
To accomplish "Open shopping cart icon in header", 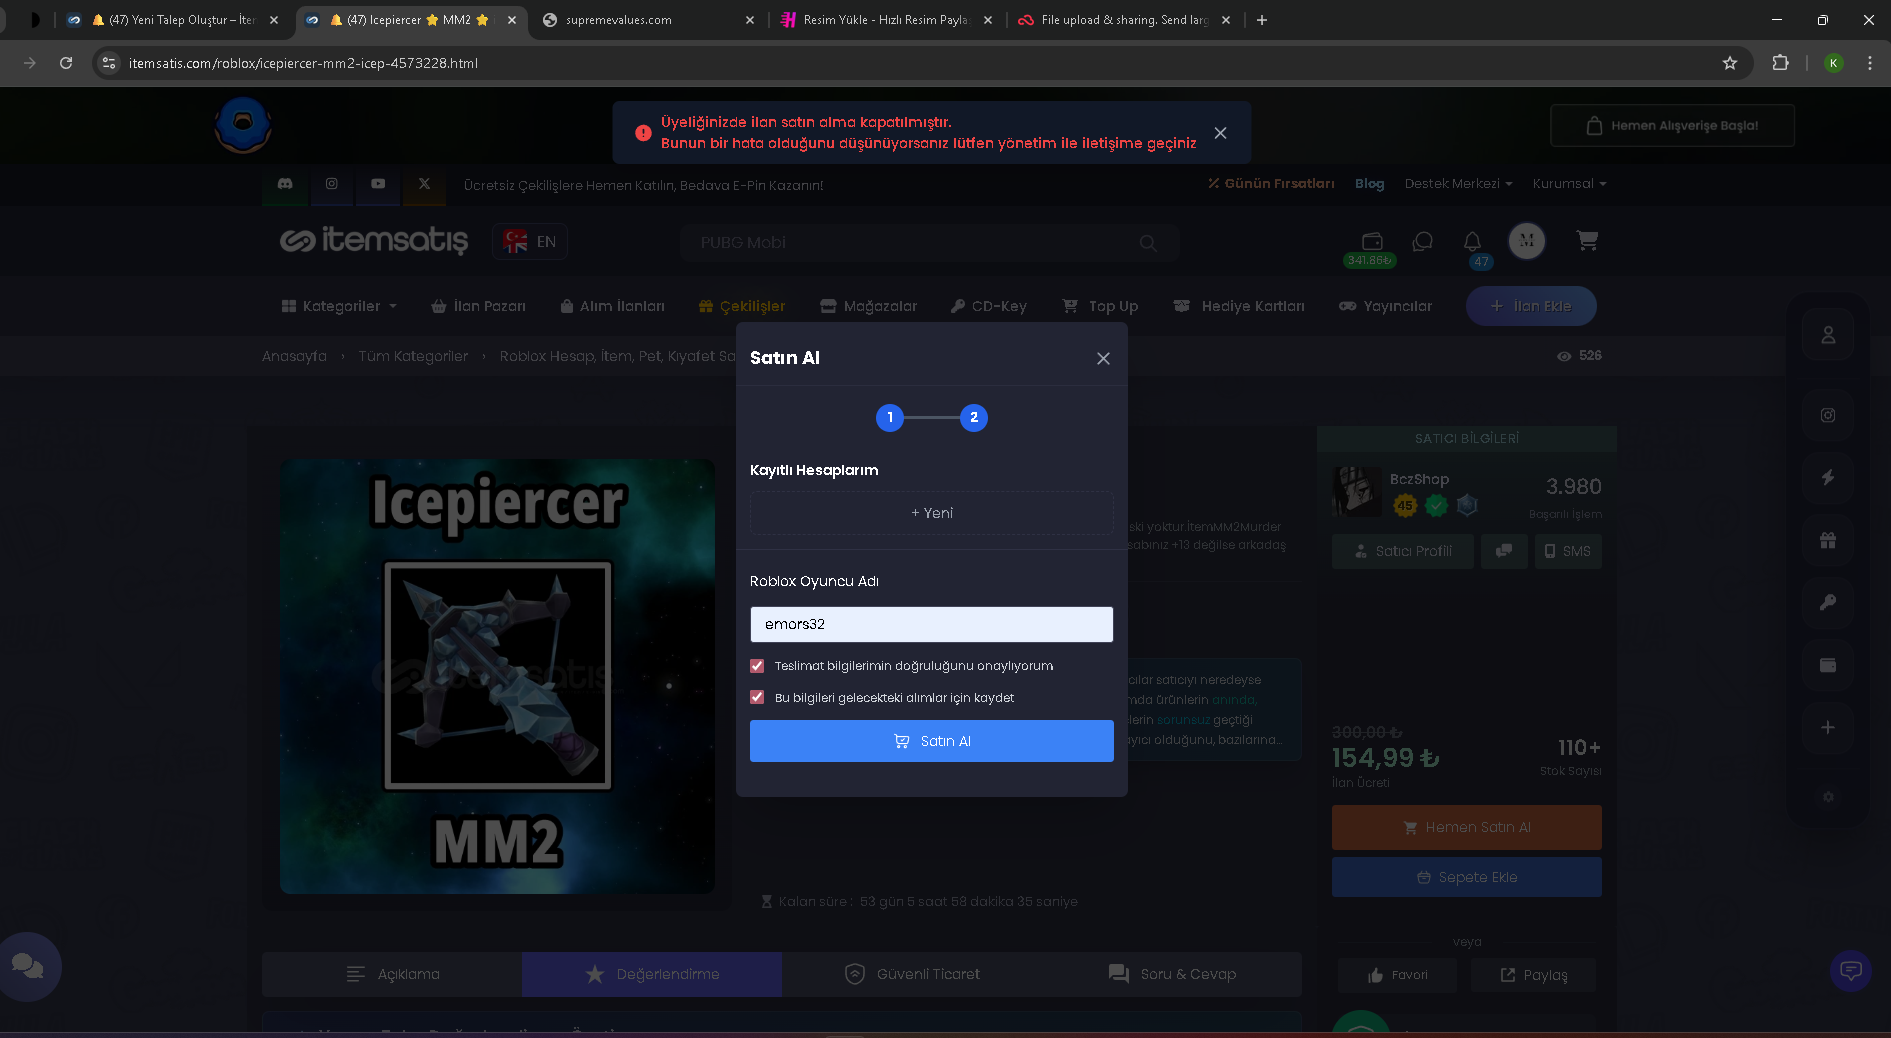I will (x=1587, y=240).
